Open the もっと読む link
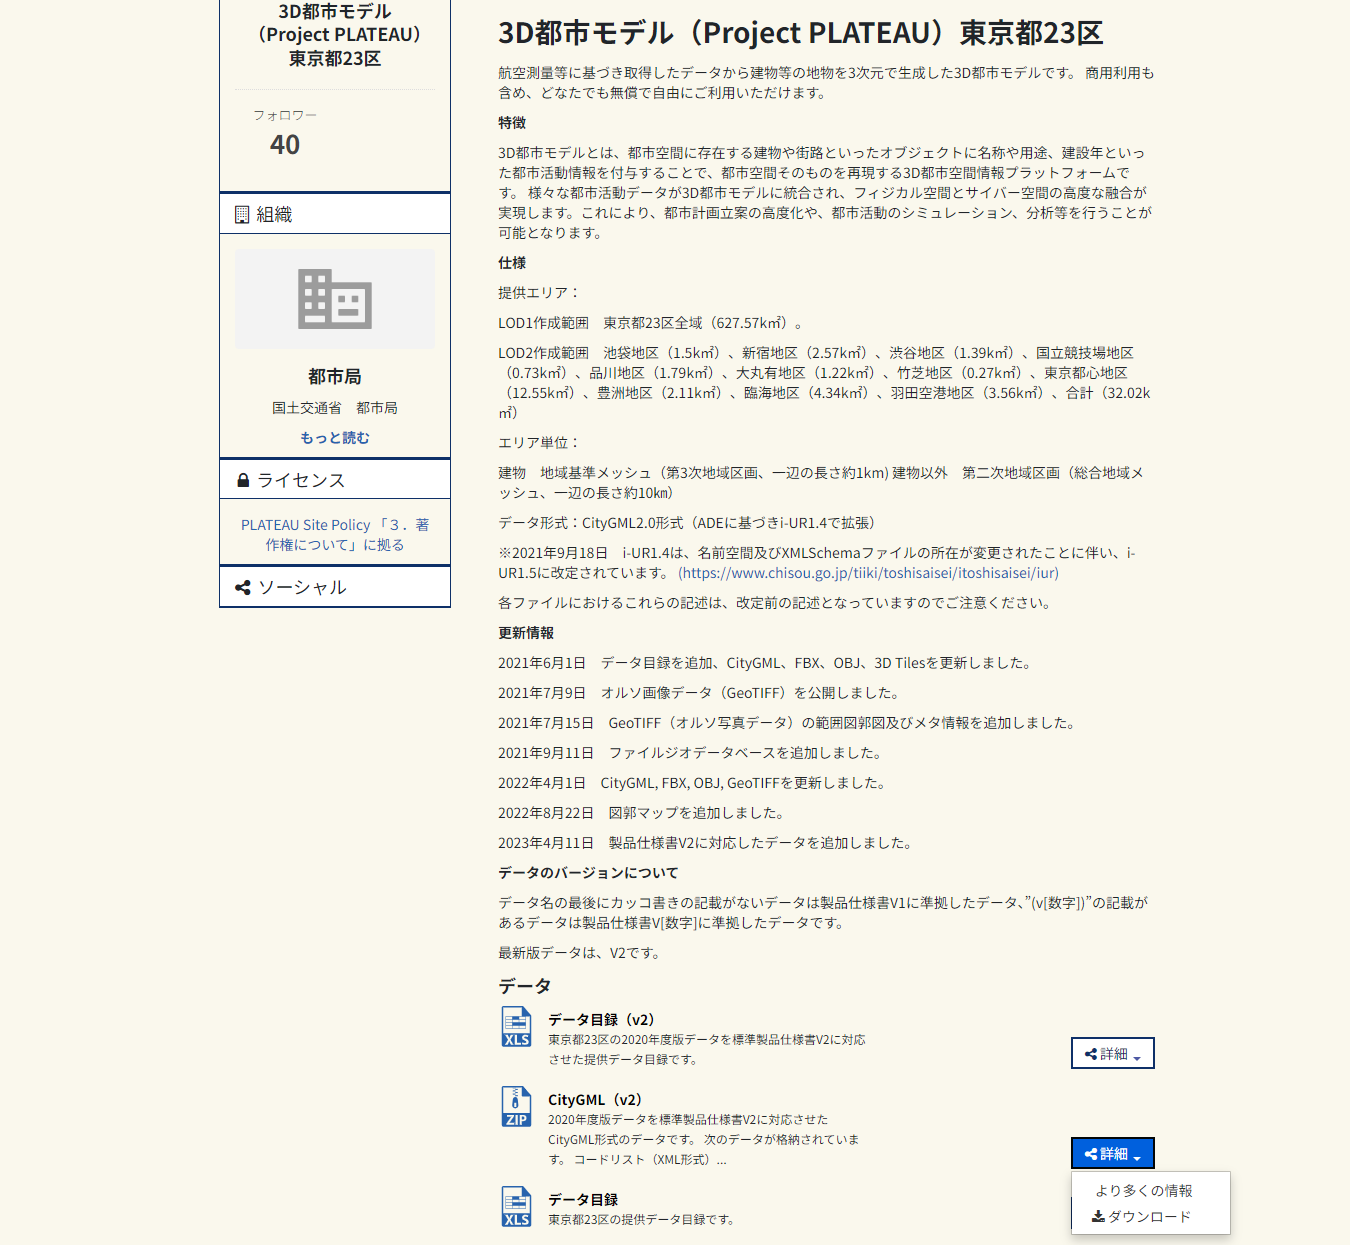Image resolution: width=1350 pixels, height=1245 pixels. [335, 437]
